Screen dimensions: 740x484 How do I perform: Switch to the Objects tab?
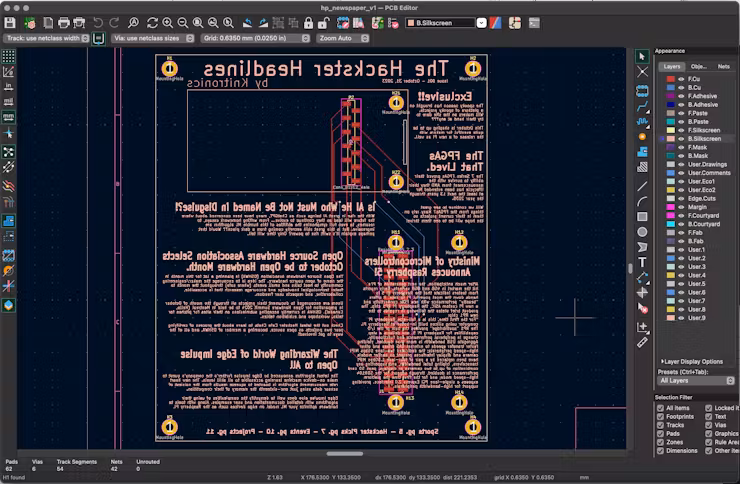click(x=698, y=67)
